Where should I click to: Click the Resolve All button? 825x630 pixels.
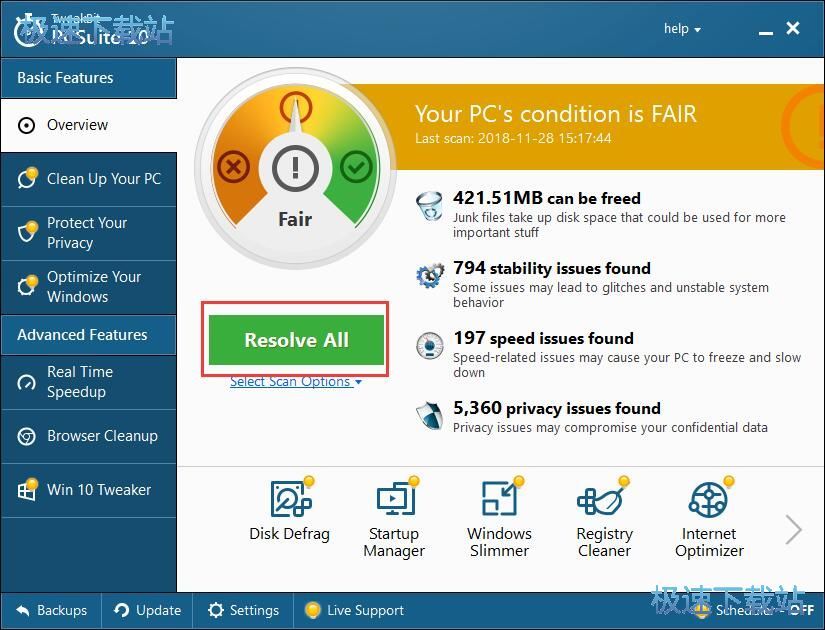pyautogui.click(x=296, y=340)
